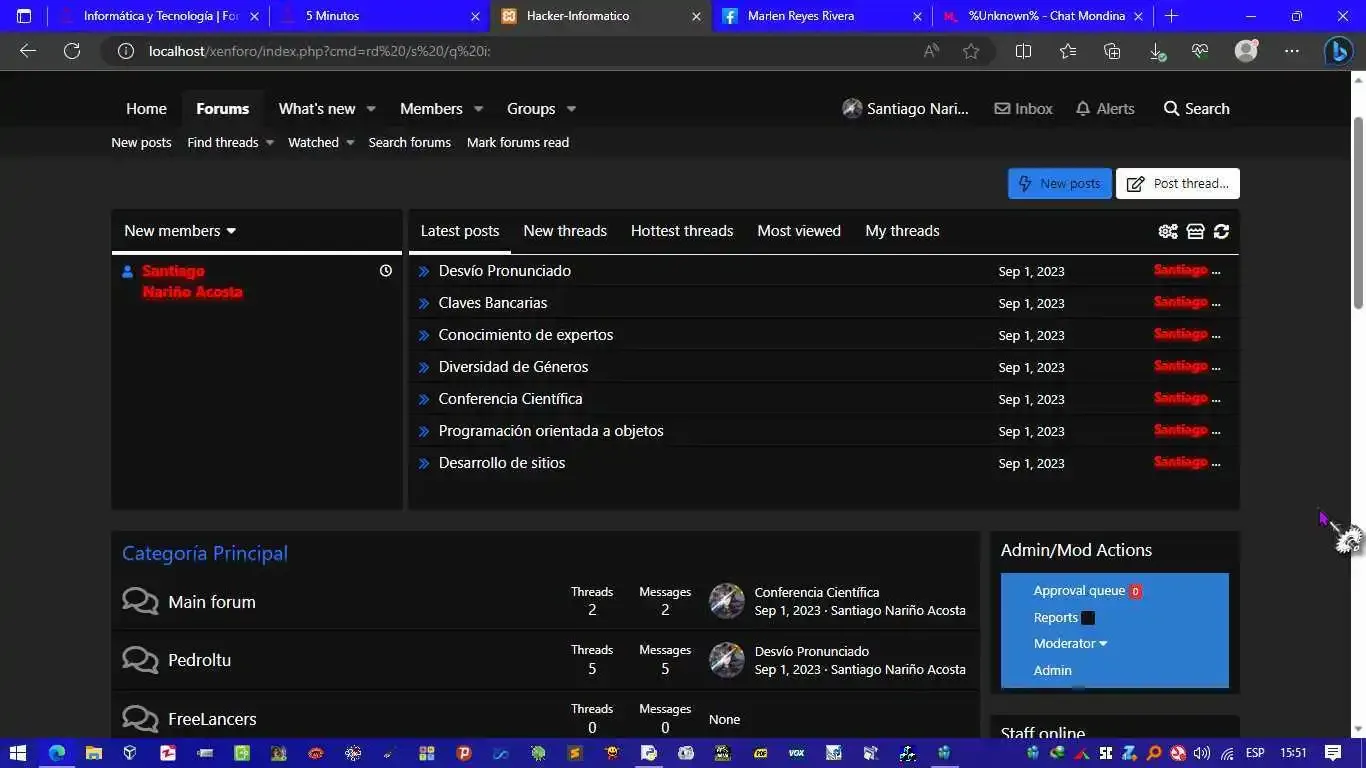Click the clock icon beside Santiago Nariño Acosta
This screenshot has width=1366, height=768.
click(x=386, y=271)
